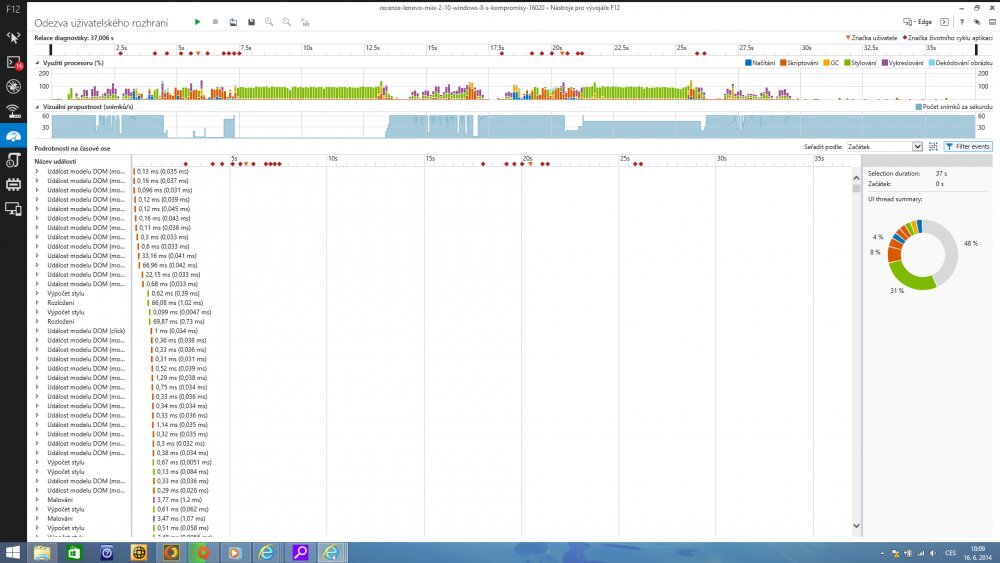Click the right black handle of session ruler
1000x563 pixels.
[x=976, y=50]
